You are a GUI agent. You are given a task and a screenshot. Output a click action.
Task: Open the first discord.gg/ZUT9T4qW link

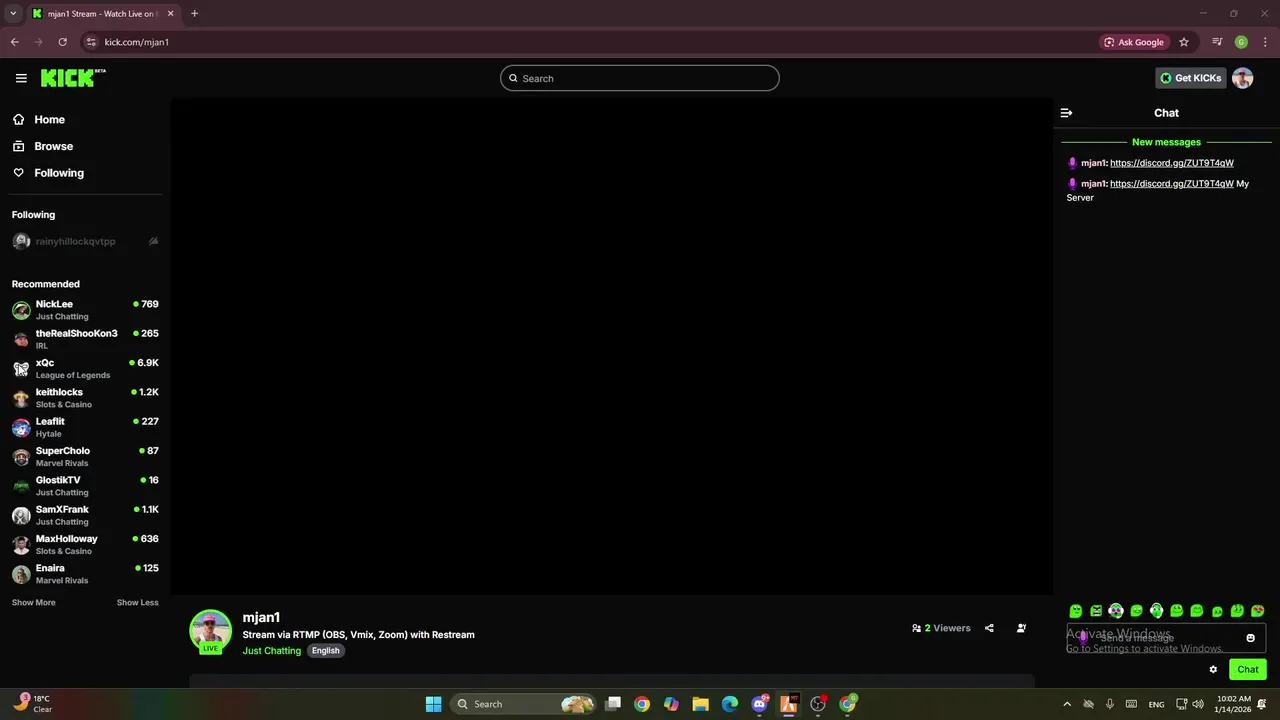(1171, 163)
